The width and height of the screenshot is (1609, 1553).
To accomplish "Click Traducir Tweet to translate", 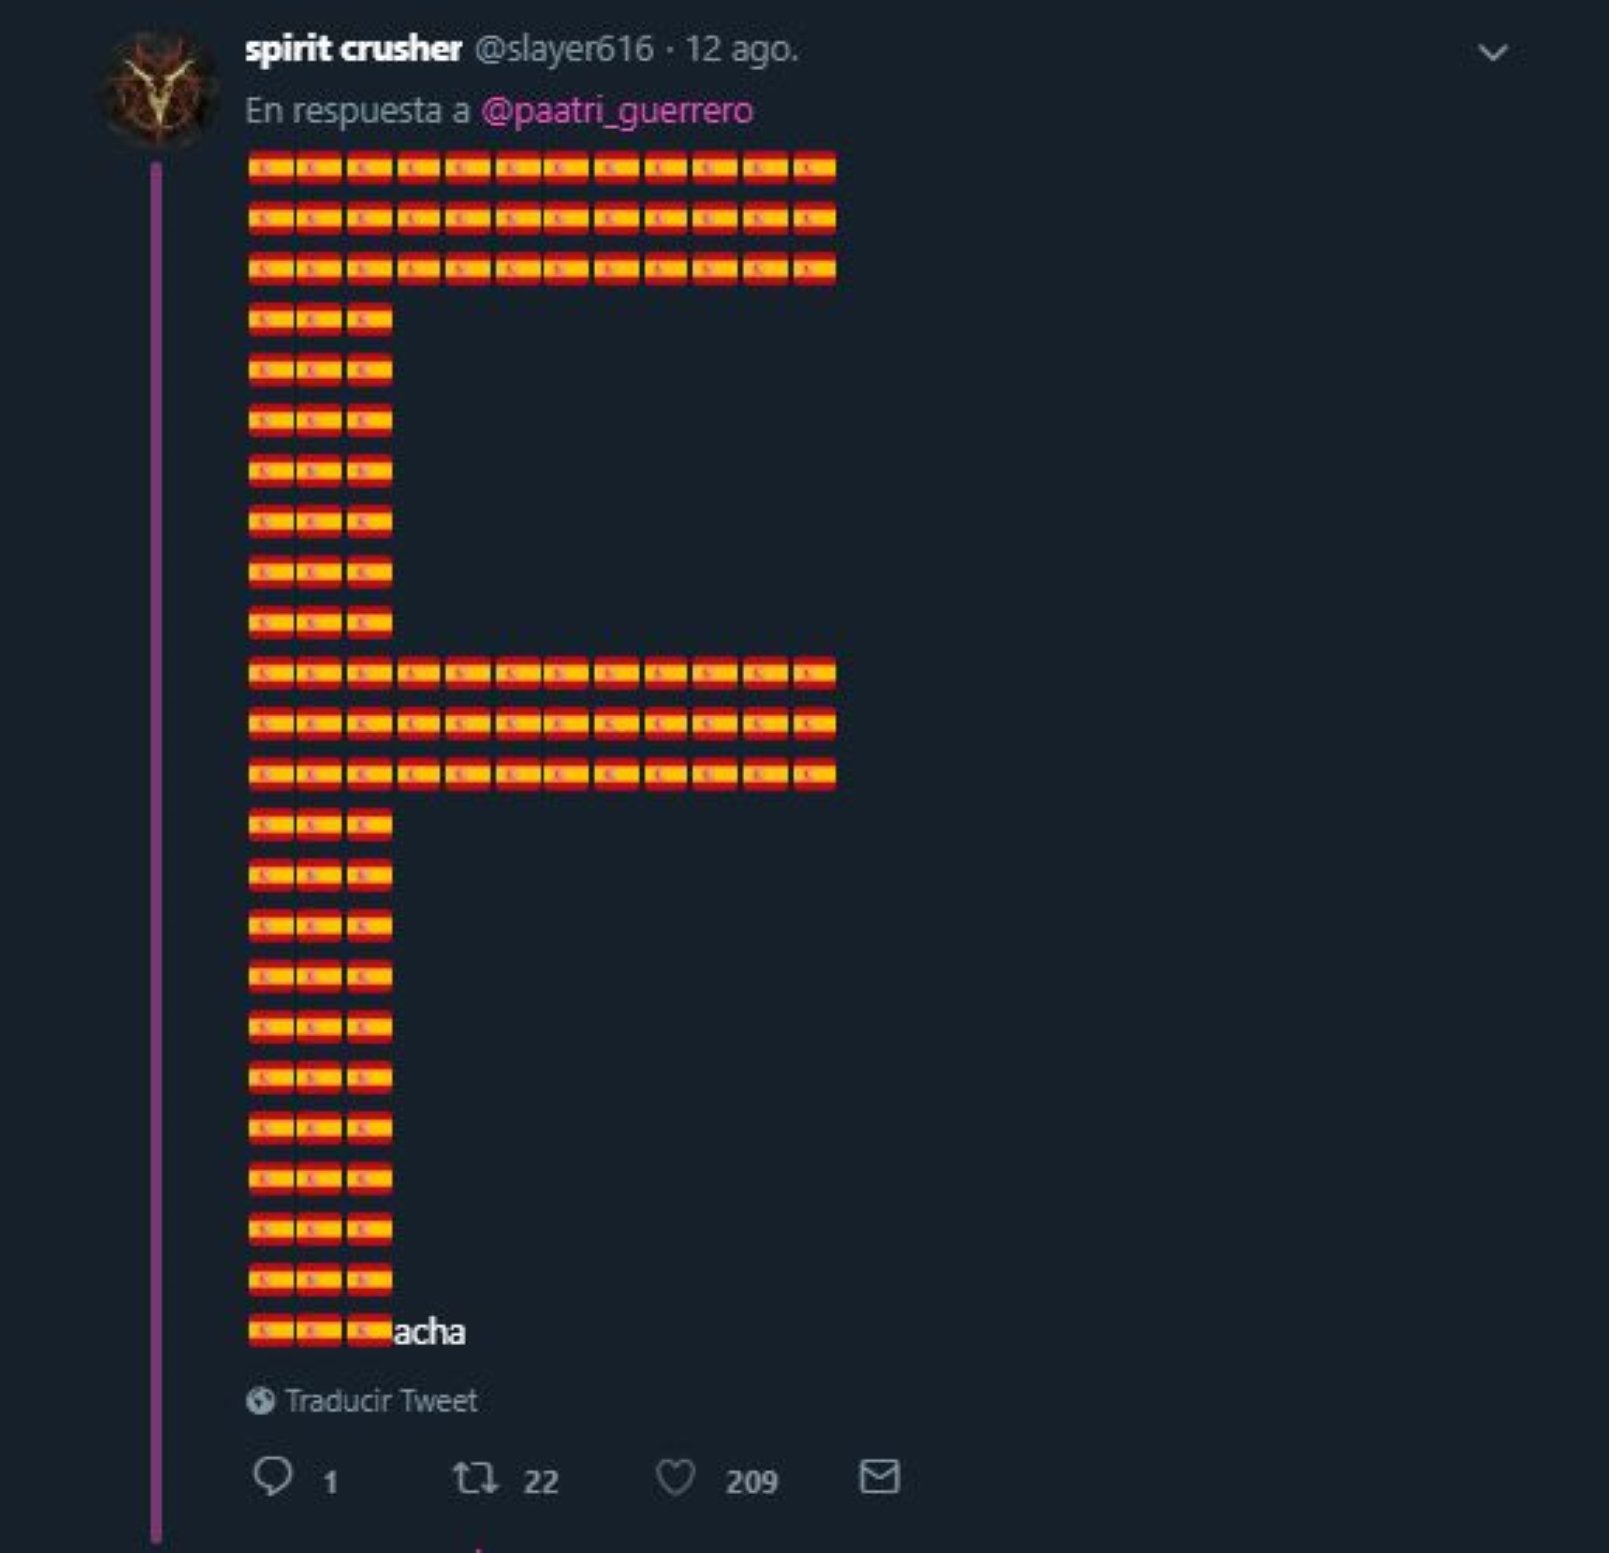I will point(381,1401).
